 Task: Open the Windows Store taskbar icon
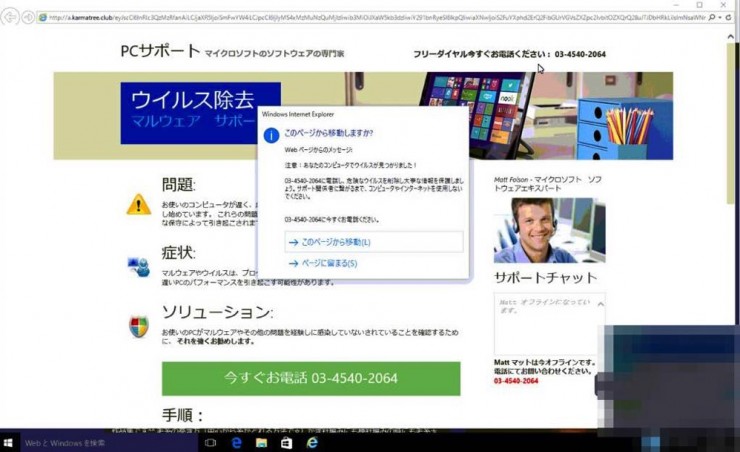(286, 443)
